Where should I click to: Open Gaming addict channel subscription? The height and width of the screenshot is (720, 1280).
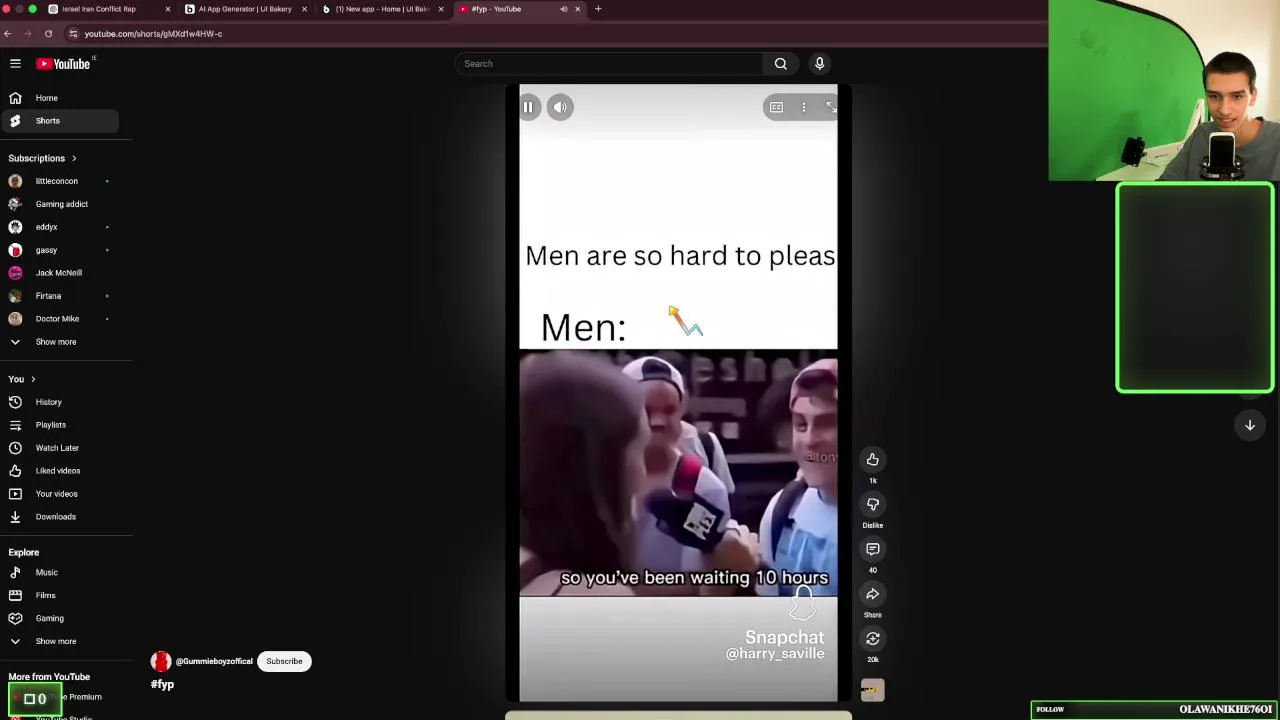[x=60, y=204]
